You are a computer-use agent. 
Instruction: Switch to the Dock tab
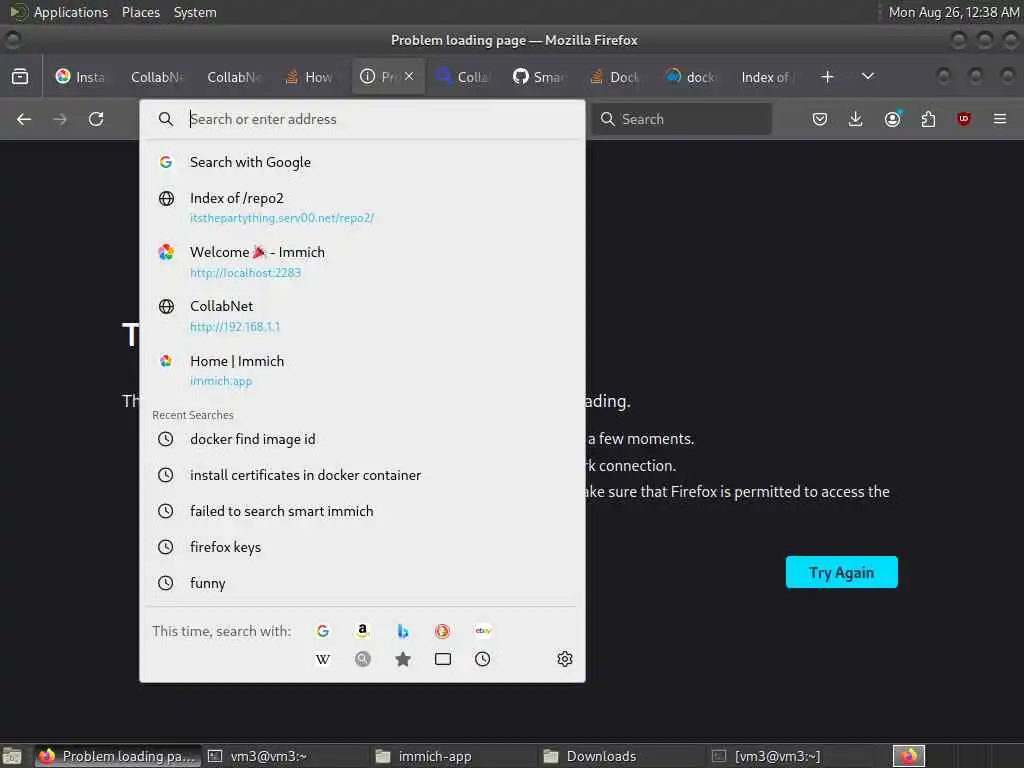[x=616, y=76]
